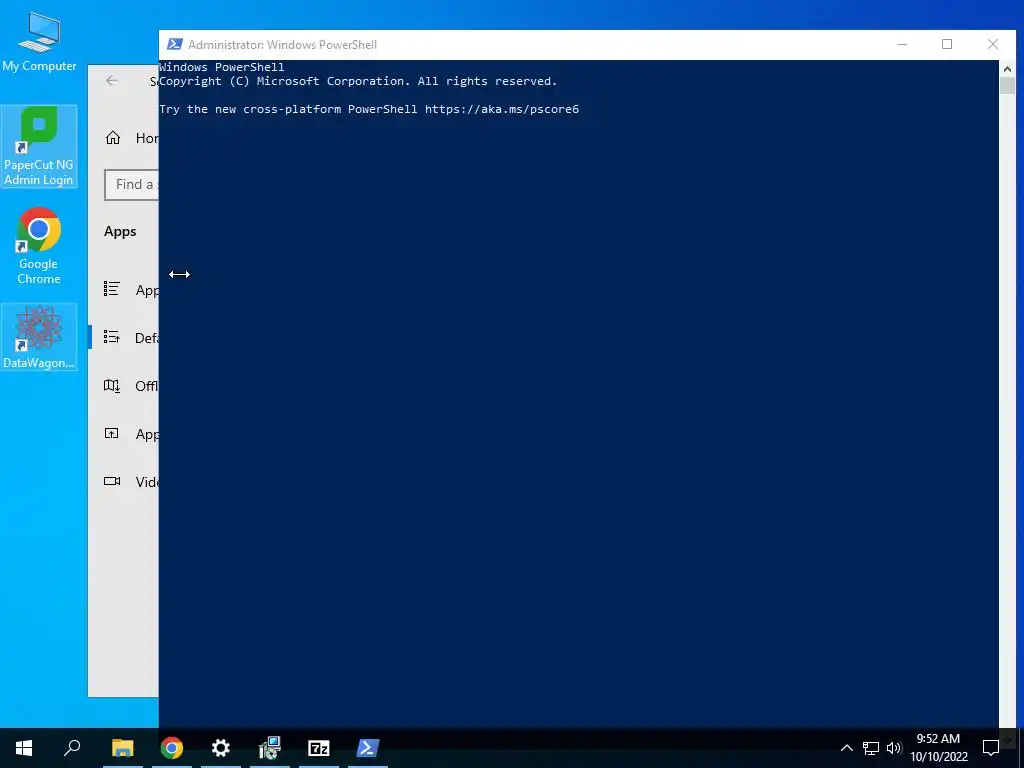This screenshot has width=1024, height=768.
Task: Maximize the PowerShell window
Action: click(x=947, y=44)
